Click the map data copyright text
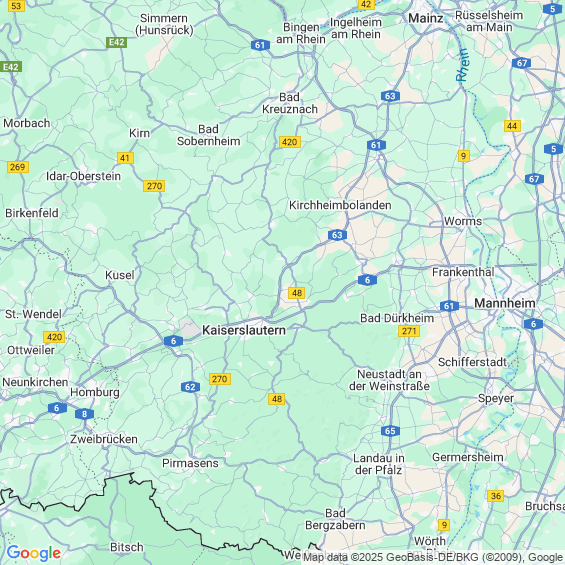The width and height of the screenshot is (565, 565). 433,557
